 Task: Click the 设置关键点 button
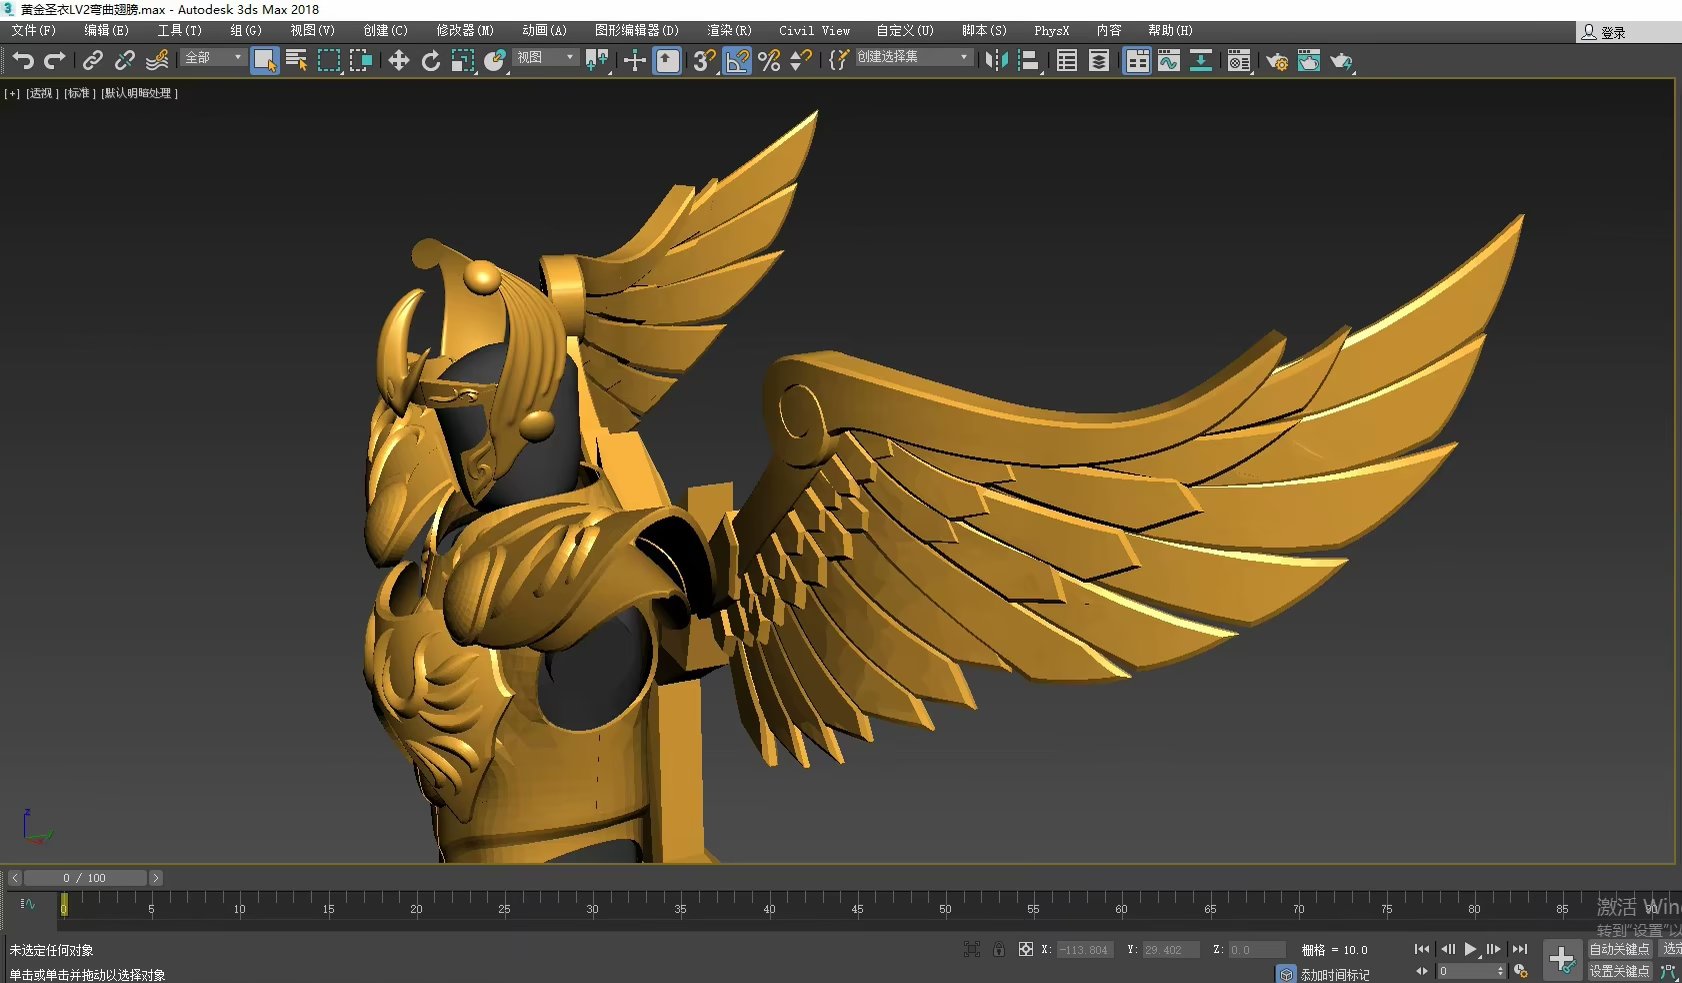[1618, 971]
